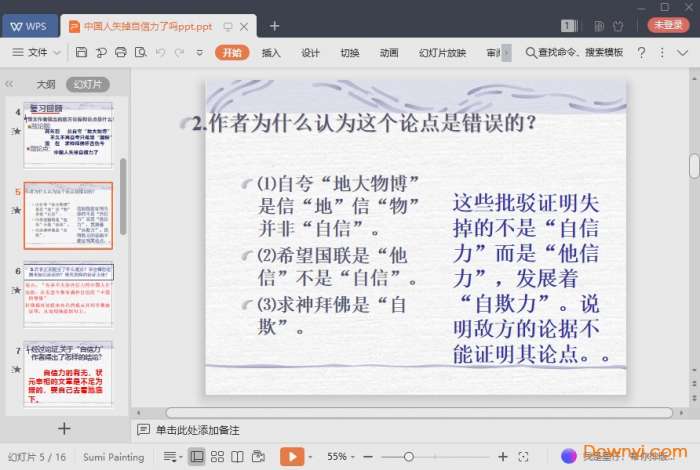Viewport: 700px width, 470px height.
Task: Click the slide panel vertical scrollbar
Action: click(x=123, y=196)
